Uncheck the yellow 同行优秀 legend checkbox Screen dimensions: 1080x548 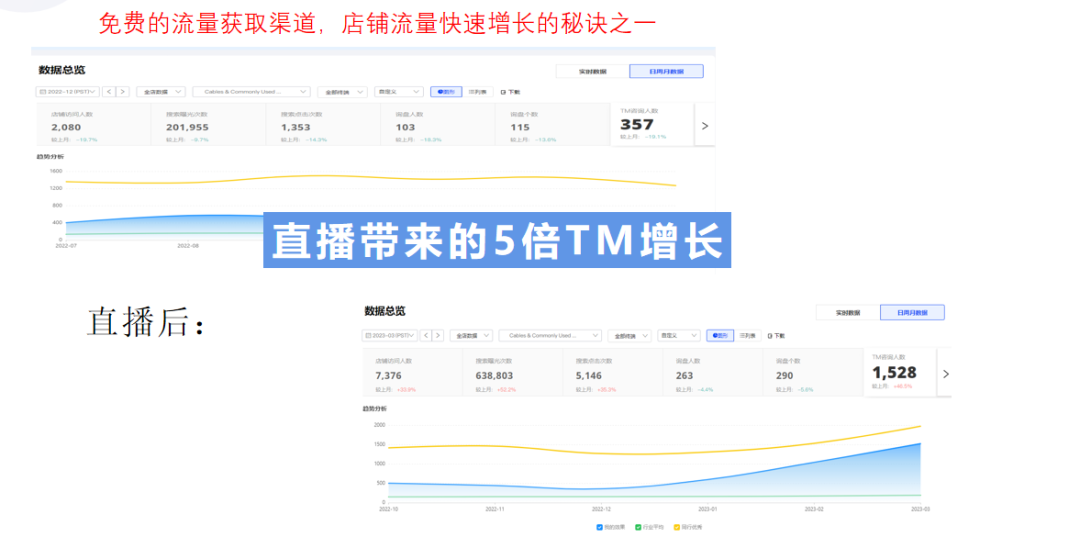(x=676, y=527)
